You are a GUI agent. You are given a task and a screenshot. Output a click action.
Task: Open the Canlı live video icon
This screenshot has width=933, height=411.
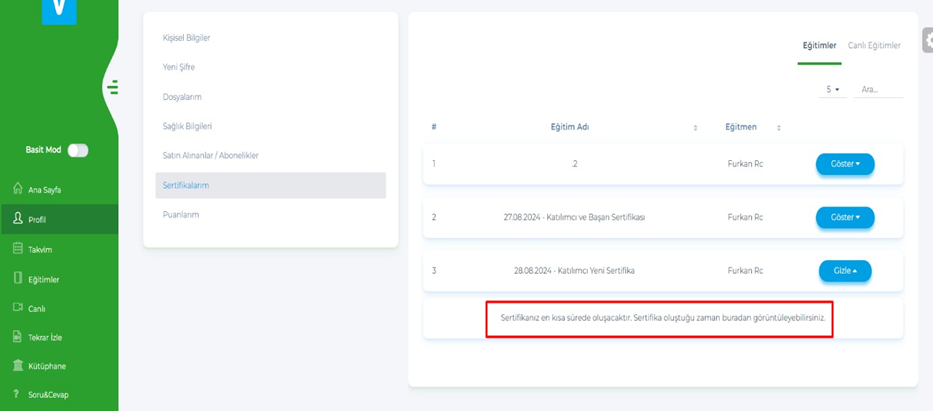(x=18, y=308)
